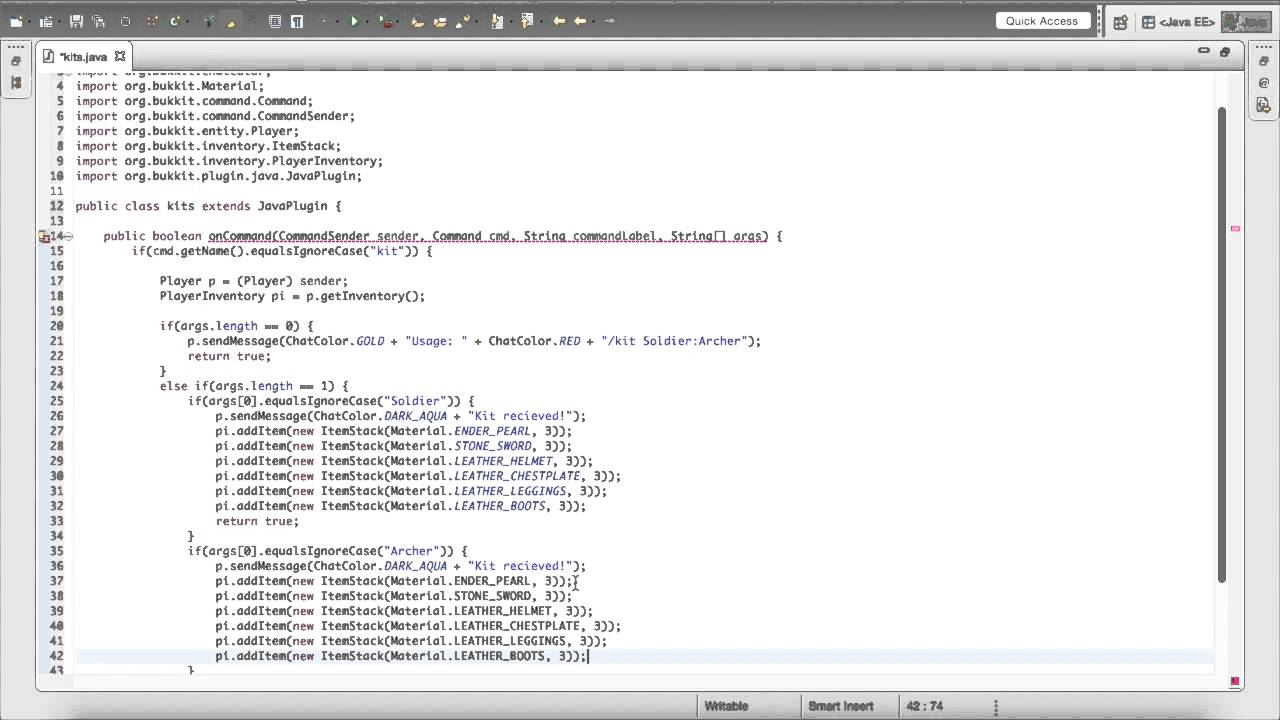This screenshot has height=720, width=1280.
Task: Open the Declaration view in right sidebar
Action: pos(1263,104)
